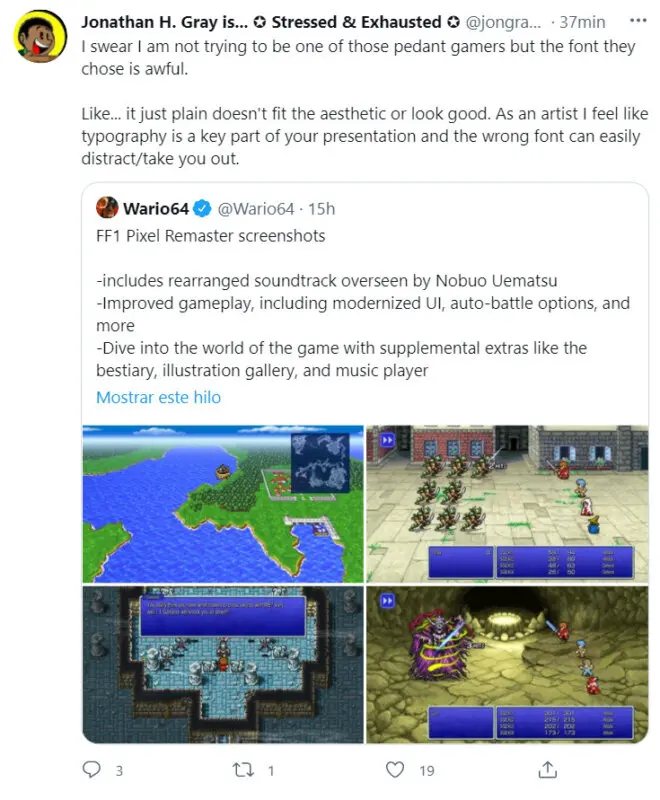Open the three-dot more options menu

click(638, 20)
